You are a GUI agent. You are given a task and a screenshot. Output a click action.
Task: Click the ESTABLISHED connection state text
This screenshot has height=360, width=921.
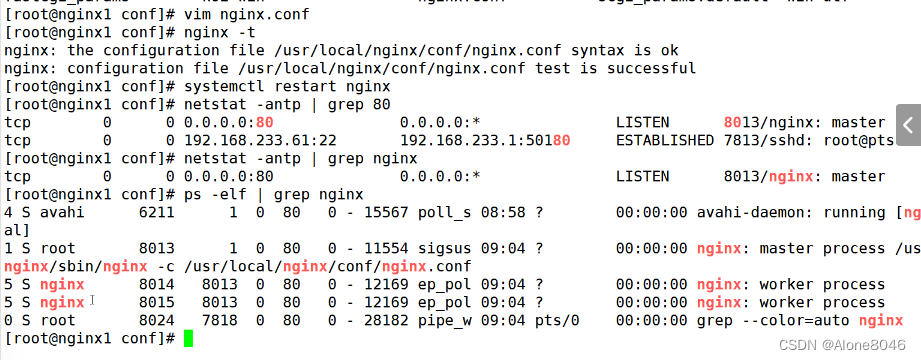[665, 140]
